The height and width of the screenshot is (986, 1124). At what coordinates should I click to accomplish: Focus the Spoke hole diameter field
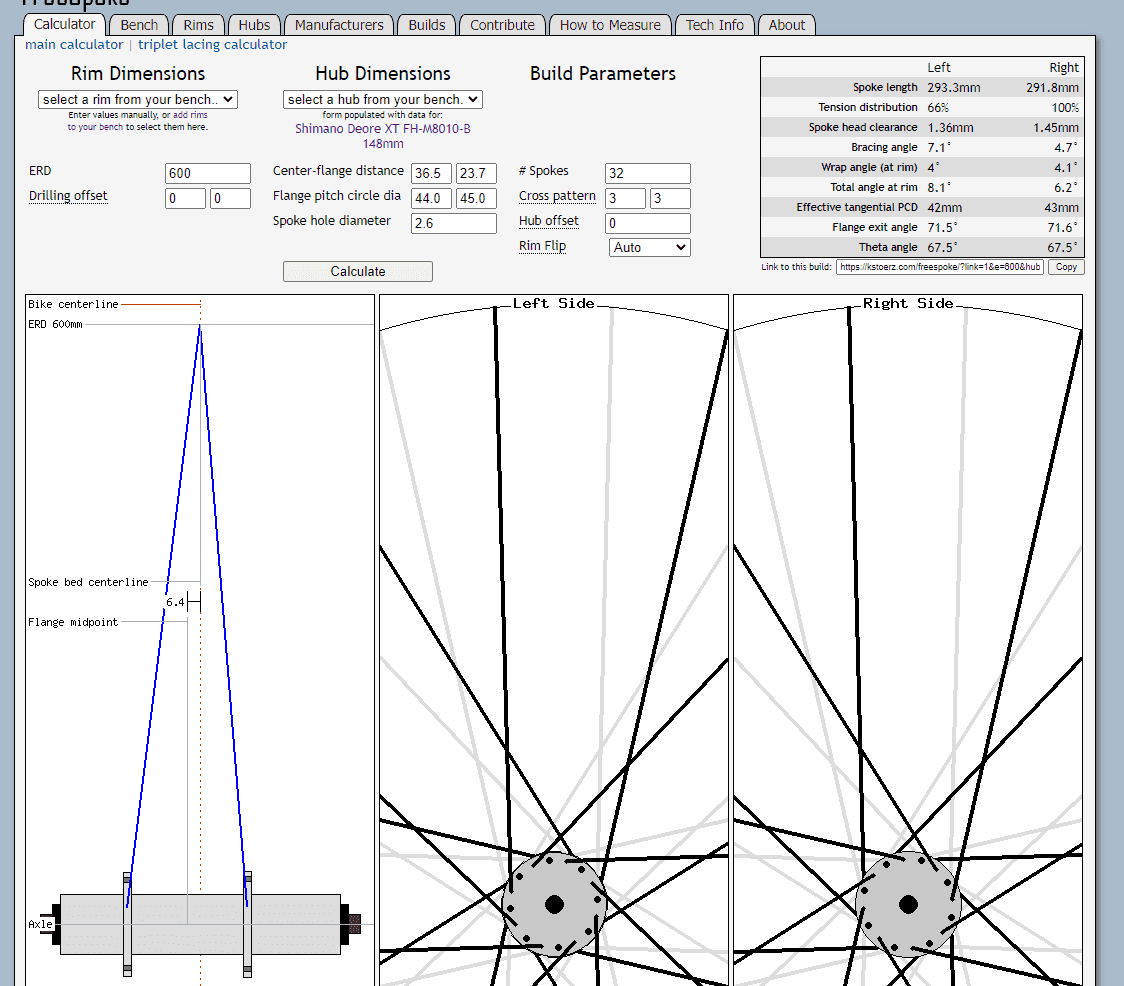point(453,223)
